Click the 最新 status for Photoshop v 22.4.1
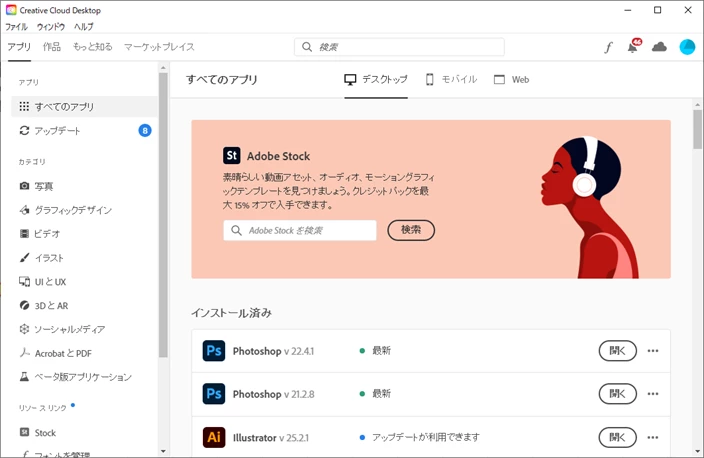Screen dimensions: 704x458 (x=381, y=350)
